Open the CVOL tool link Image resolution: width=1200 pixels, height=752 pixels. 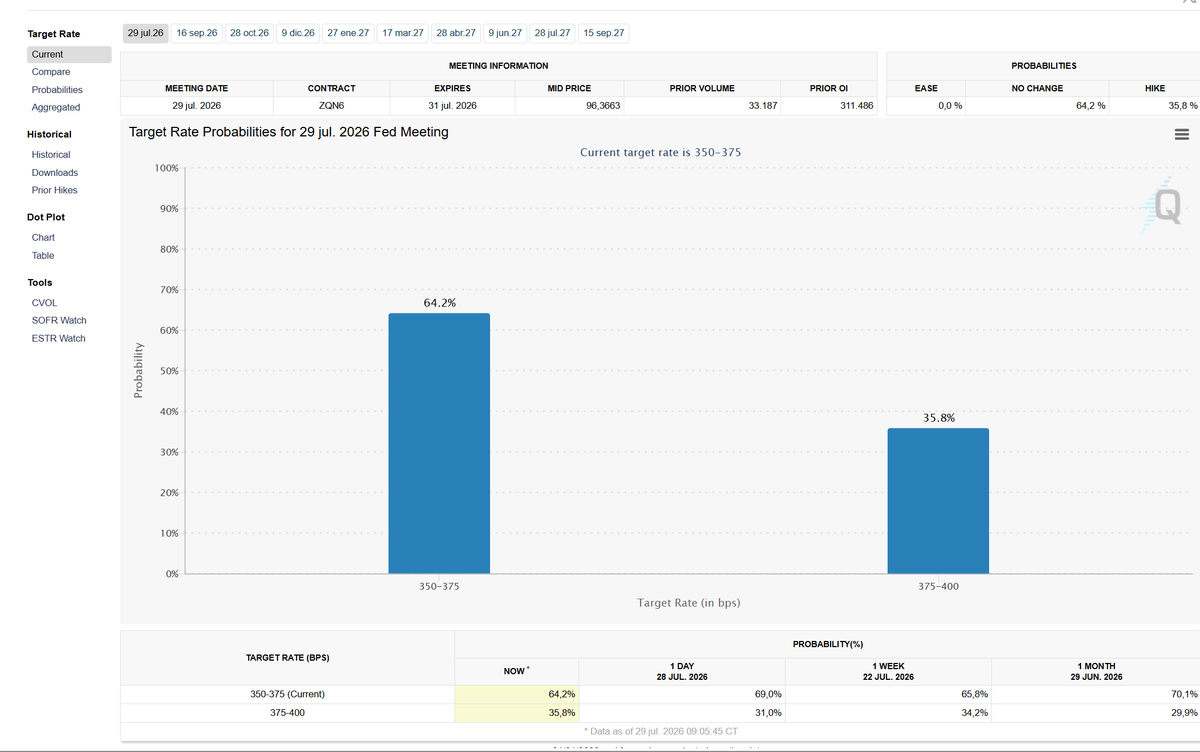[x=44, y=303]
